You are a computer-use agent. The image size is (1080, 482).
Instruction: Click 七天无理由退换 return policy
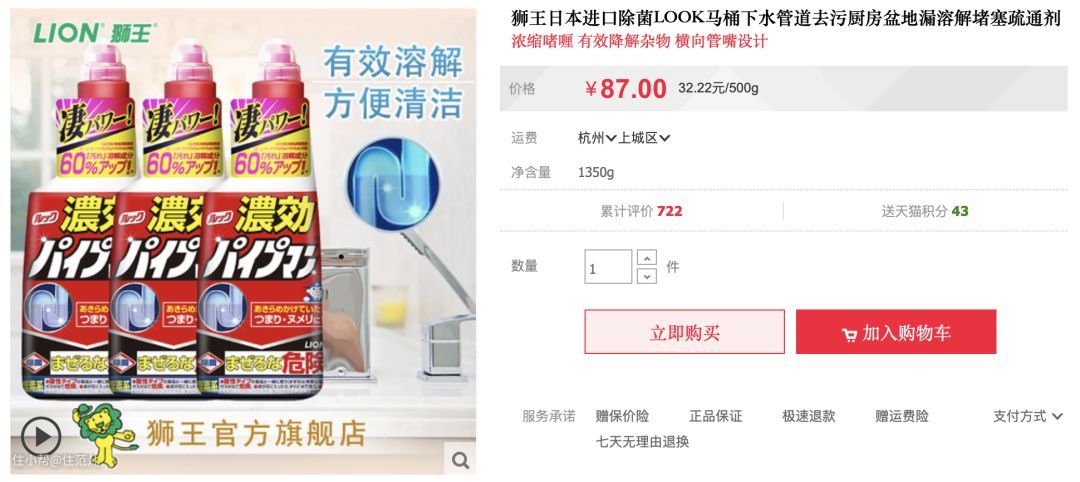coord(642,441)
